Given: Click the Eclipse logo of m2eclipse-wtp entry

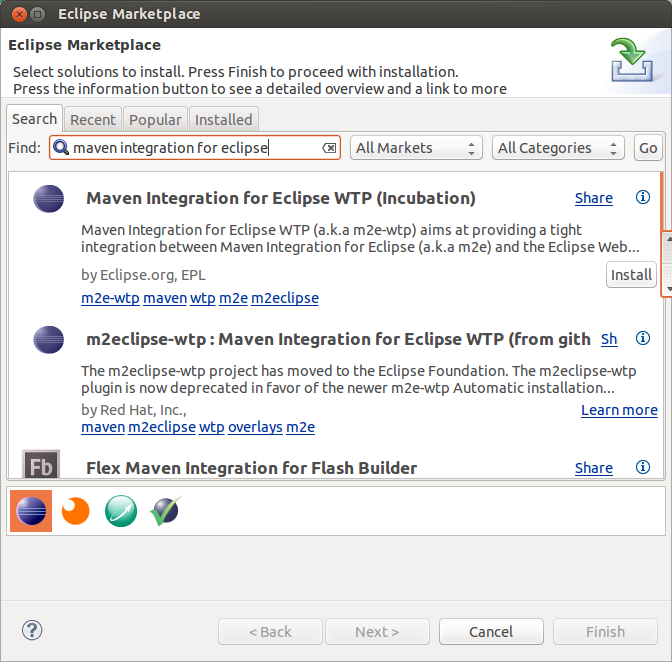Looking at the screenshot, I should [x=48, y=339].
